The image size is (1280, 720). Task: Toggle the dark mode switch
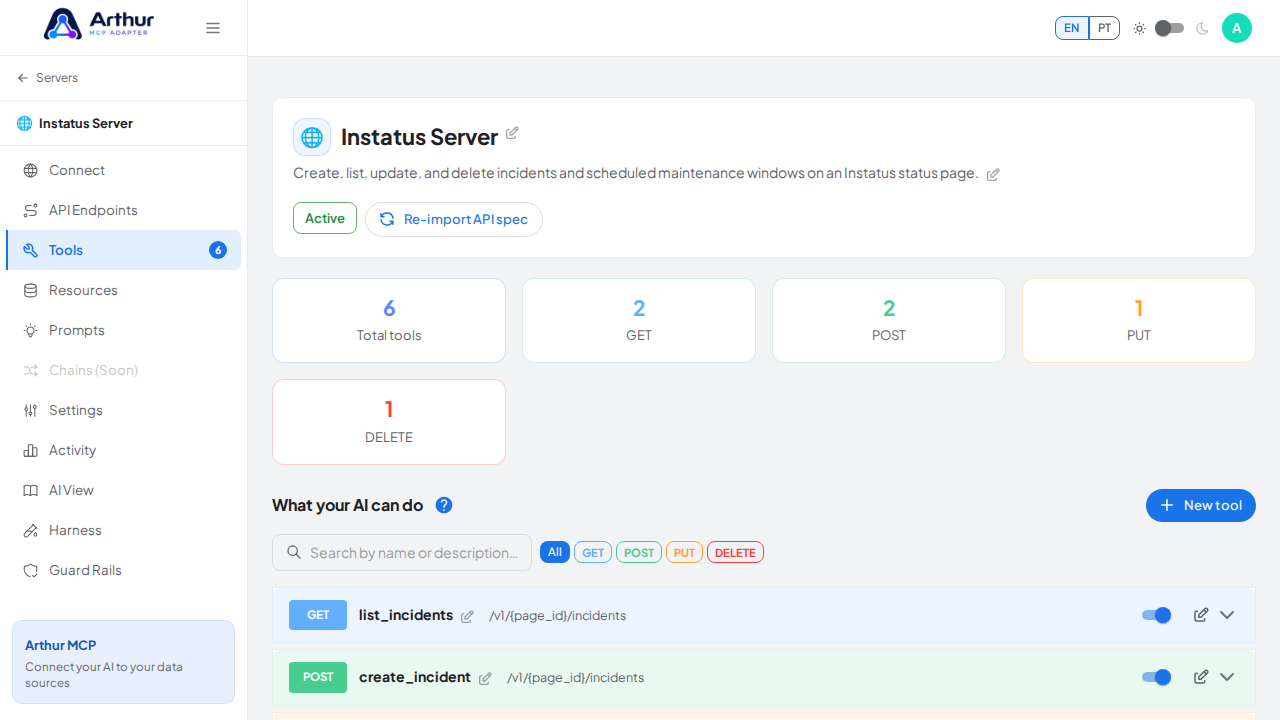tap(1169, 28)
